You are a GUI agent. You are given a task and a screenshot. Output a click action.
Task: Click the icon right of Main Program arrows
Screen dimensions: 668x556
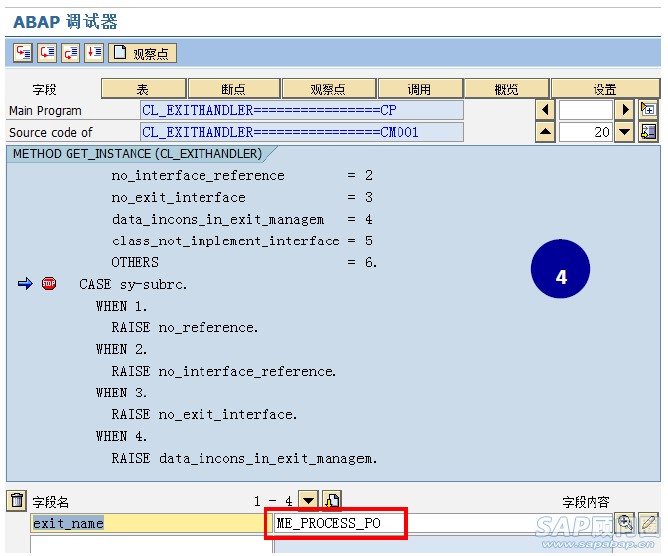648,110
